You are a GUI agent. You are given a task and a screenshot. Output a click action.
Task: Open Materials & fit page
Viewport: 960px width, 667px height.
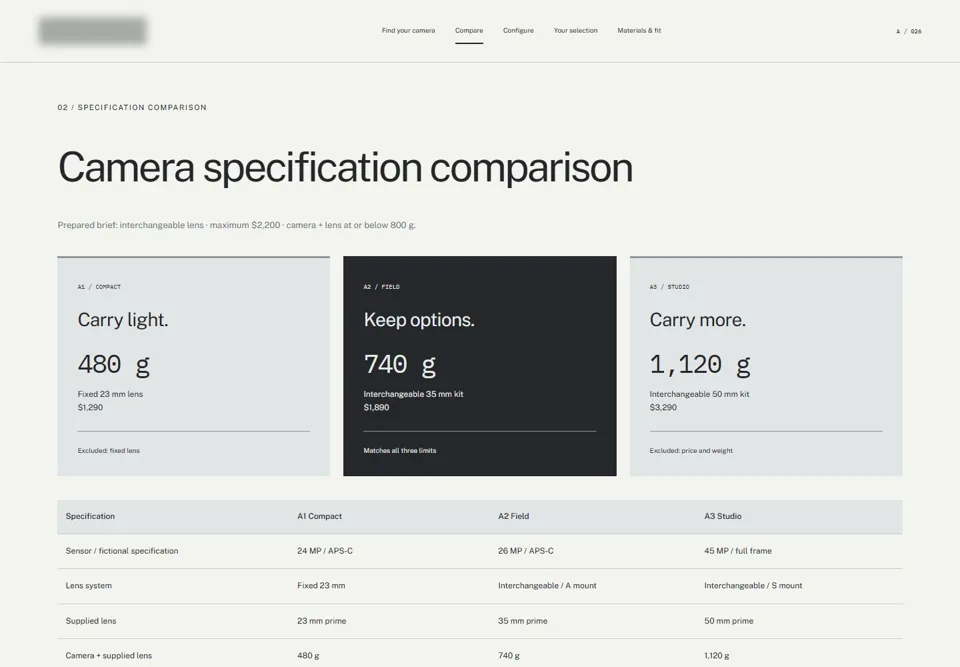[639, 31]
